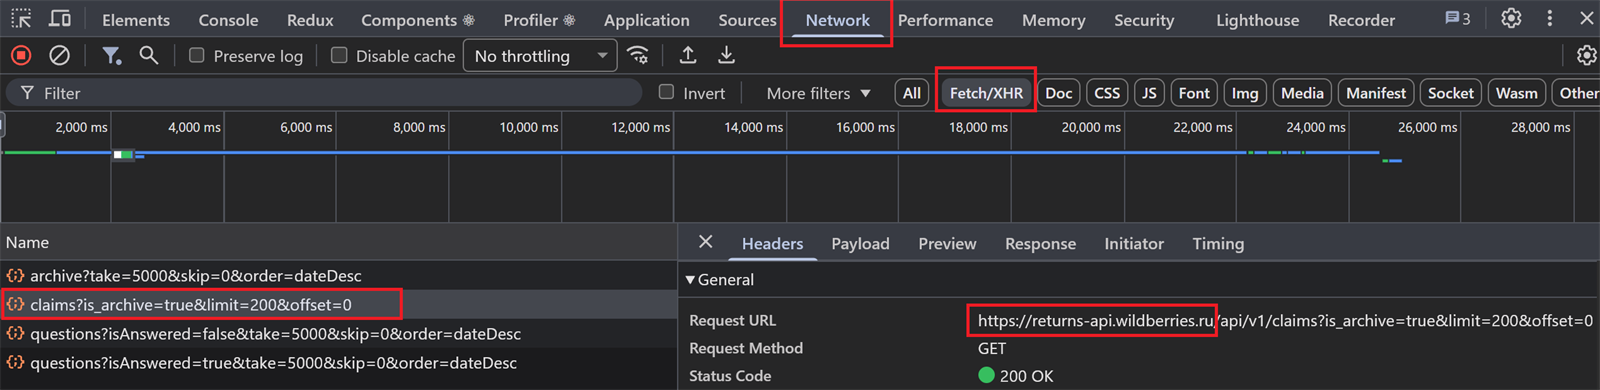Filter requests by Doc
This screenshot has width=1600, height=390.
pyautogui.click(x=1058, y=93)
